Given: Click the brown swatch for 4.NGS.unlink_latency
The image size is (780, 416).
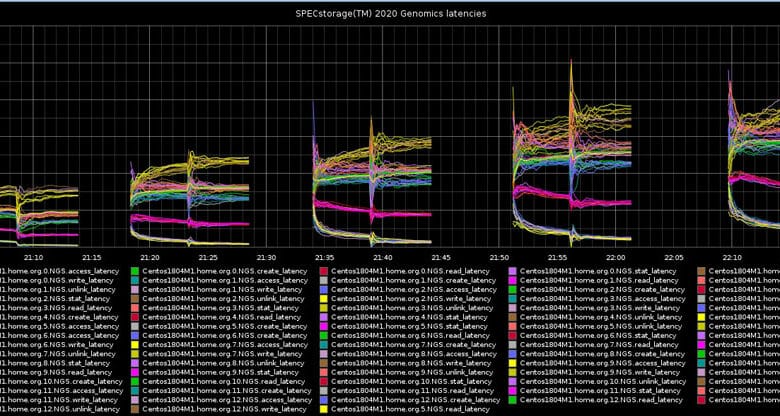Looking at the screenshot, I should click(513, 317).
